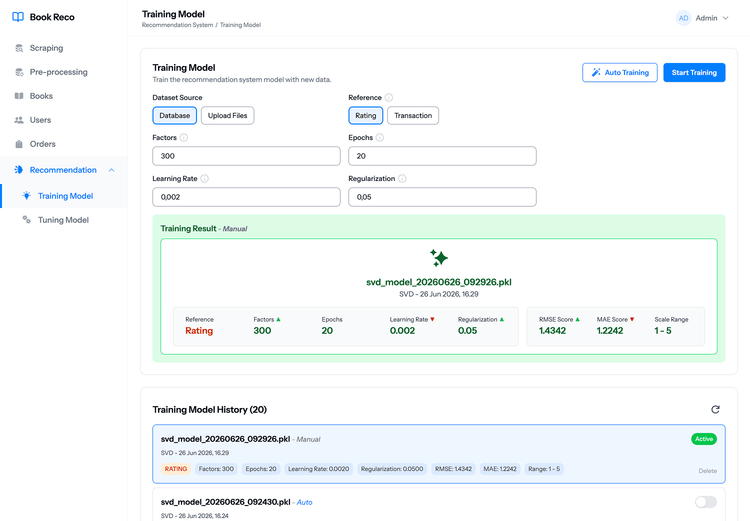The height and width of the screenshot is (521, 750).
Task: Click the 'RMSE: 1.4342' history tag
Action: [x=453, y=469]
